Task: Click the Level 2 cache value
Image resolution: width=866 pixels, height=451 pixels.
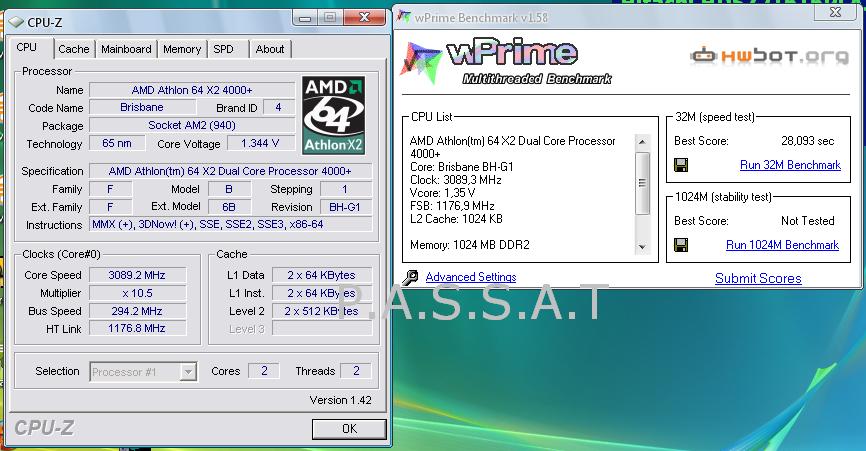Action: point(321,311)
